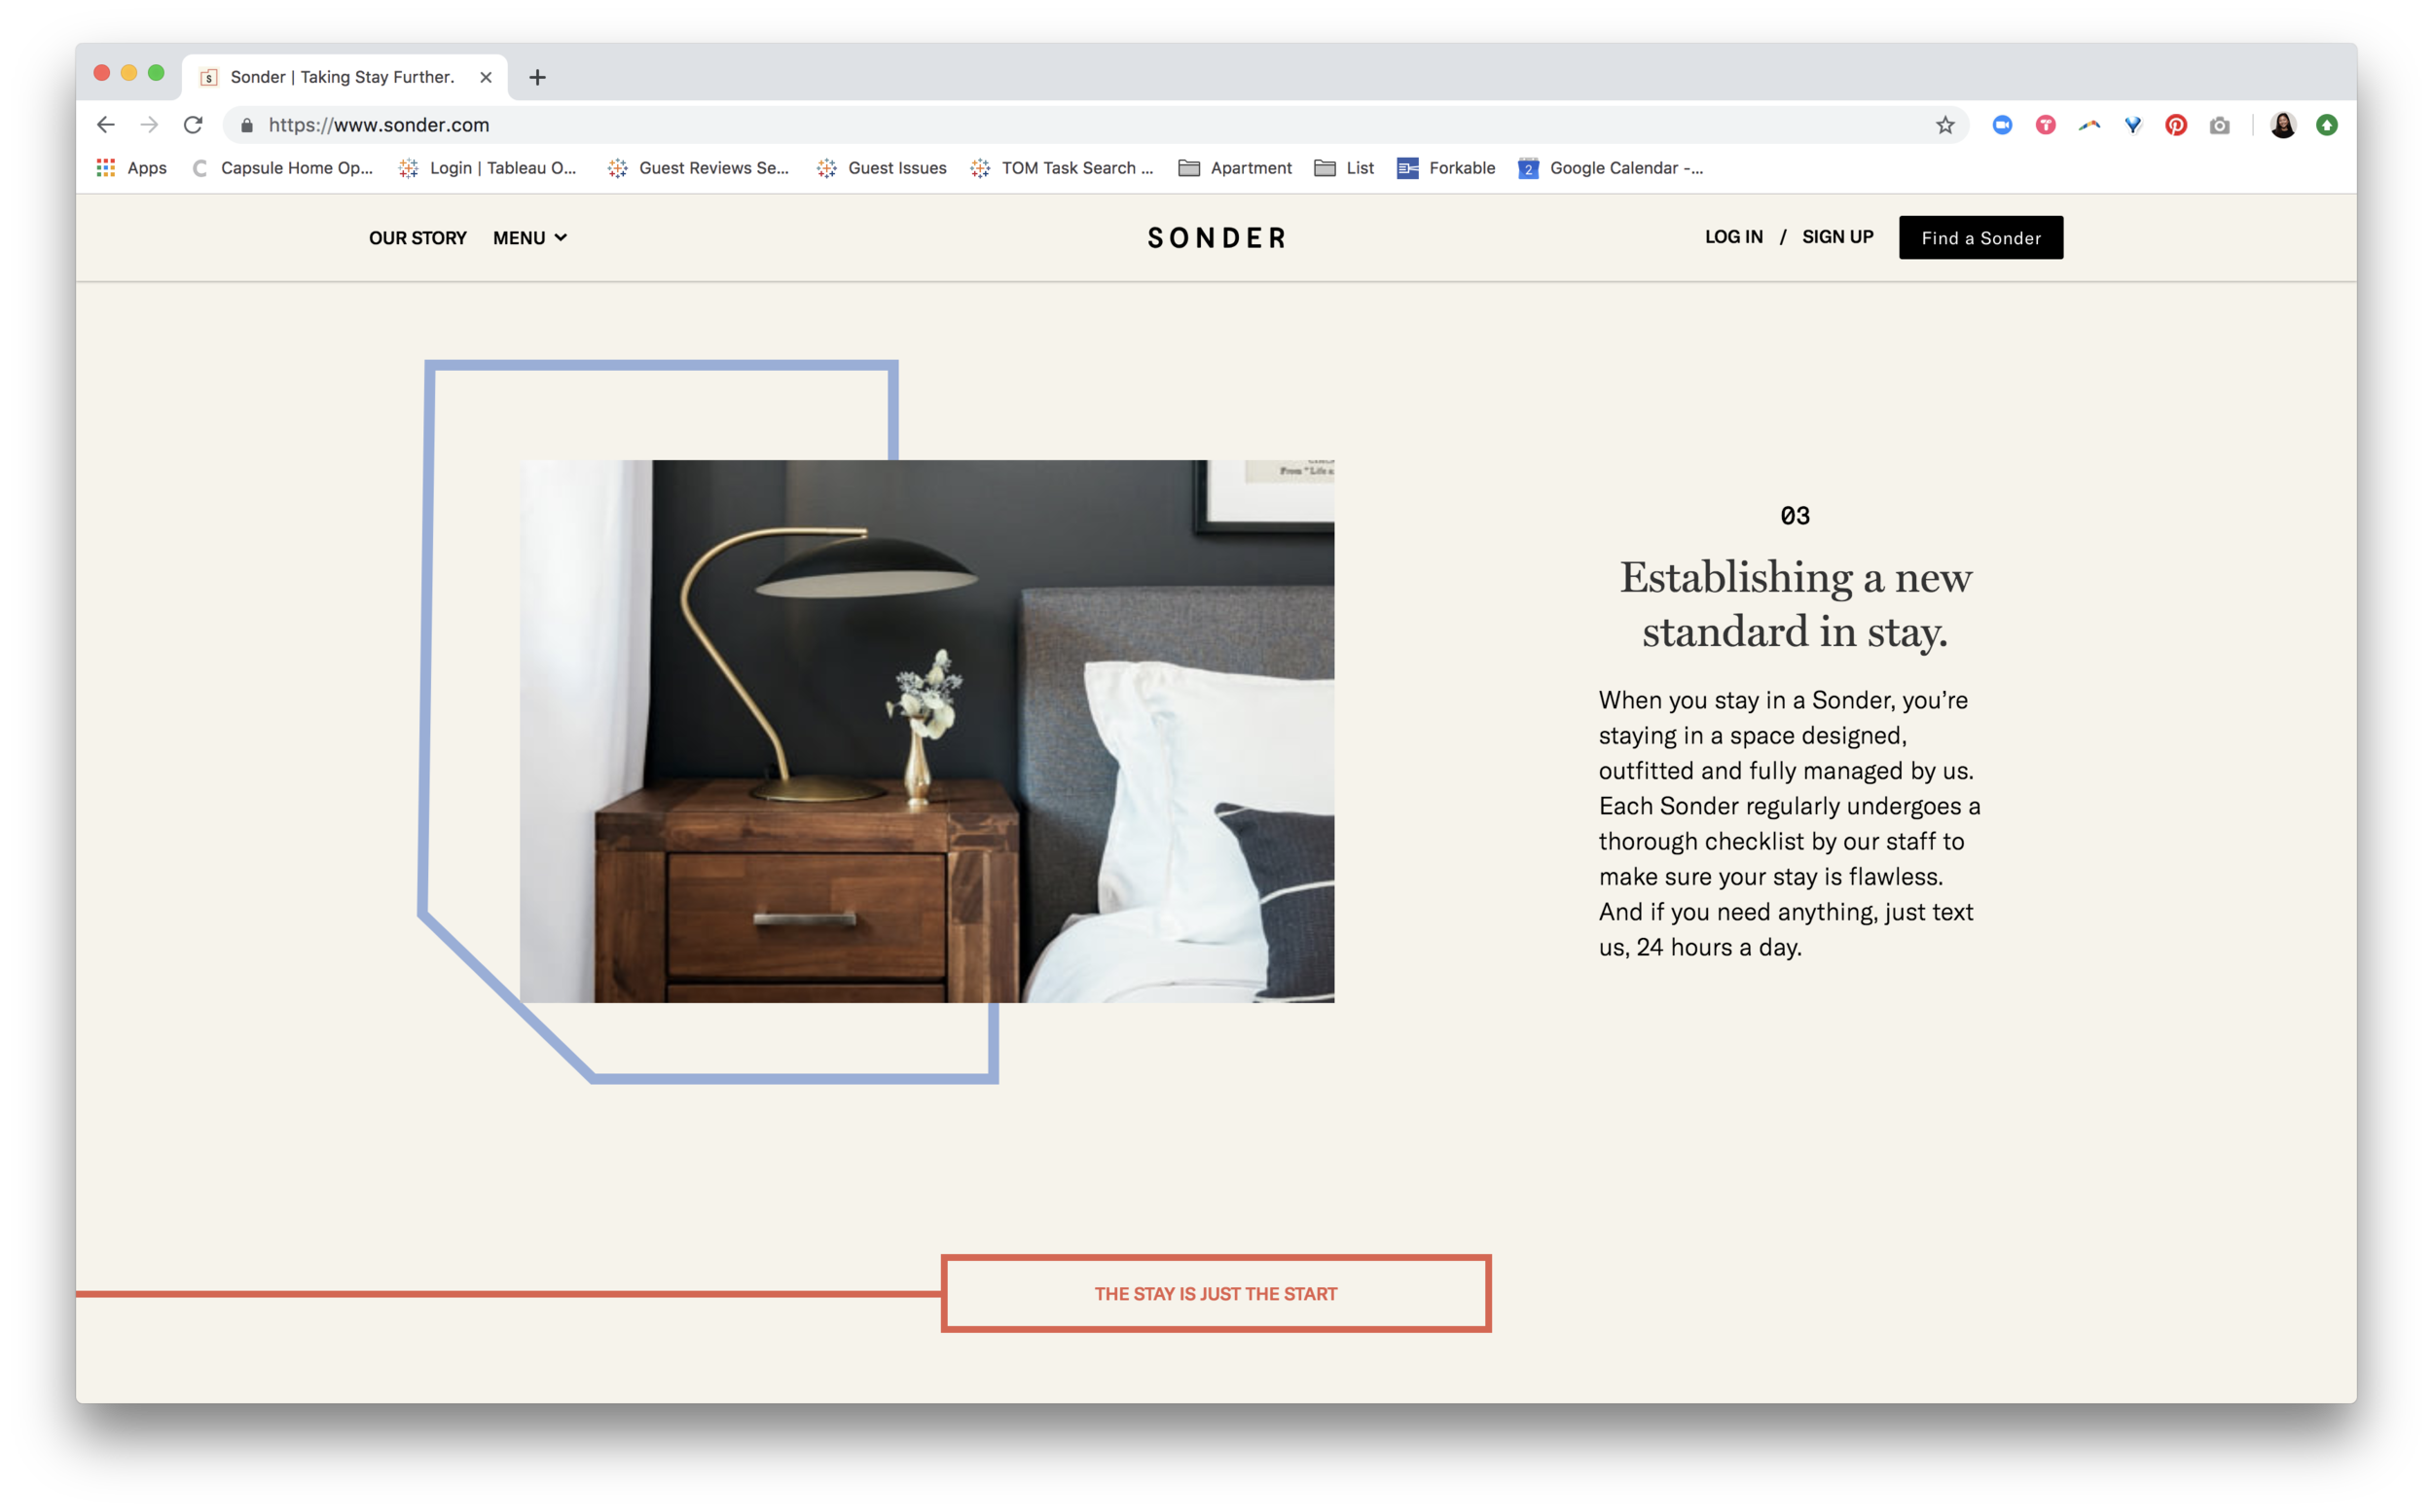This screenshot has width=2433, height=1512.
Task: Open the Apartment bookmarks folder
Action: click(x=1235, y=168)
